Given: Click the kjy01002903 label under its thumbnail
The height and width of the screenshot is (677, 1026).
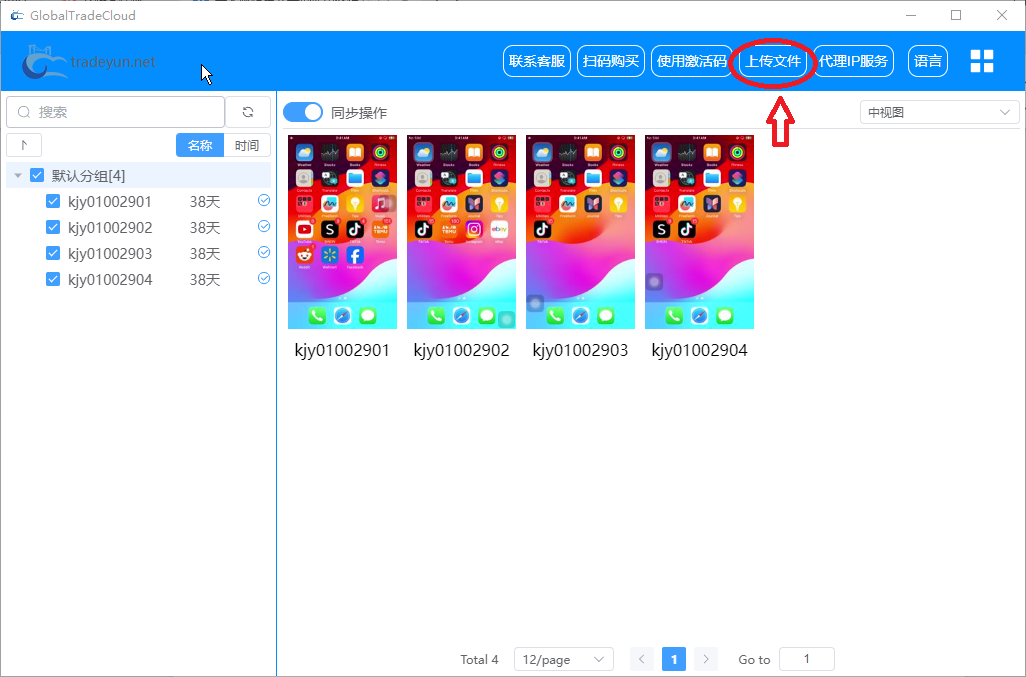Looking at the screenshot, I should pos(580,351).
